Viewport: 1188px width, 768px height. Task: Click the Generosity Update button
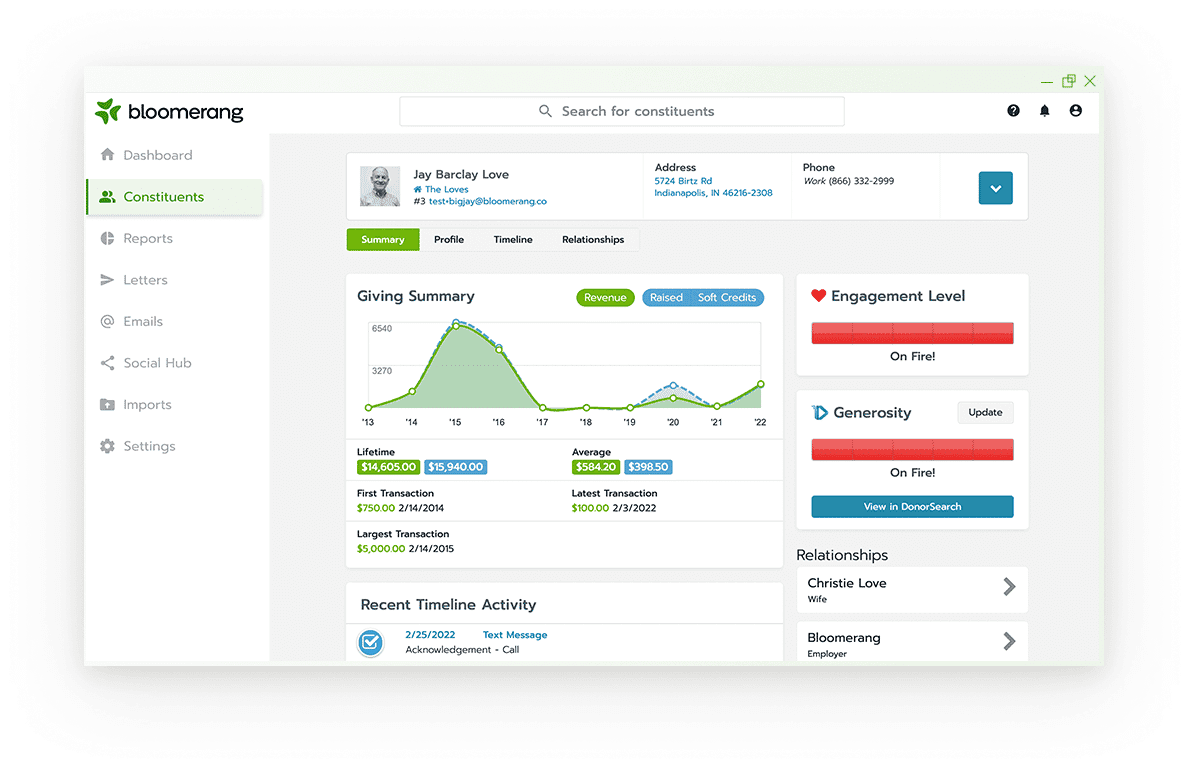(985, 413)
